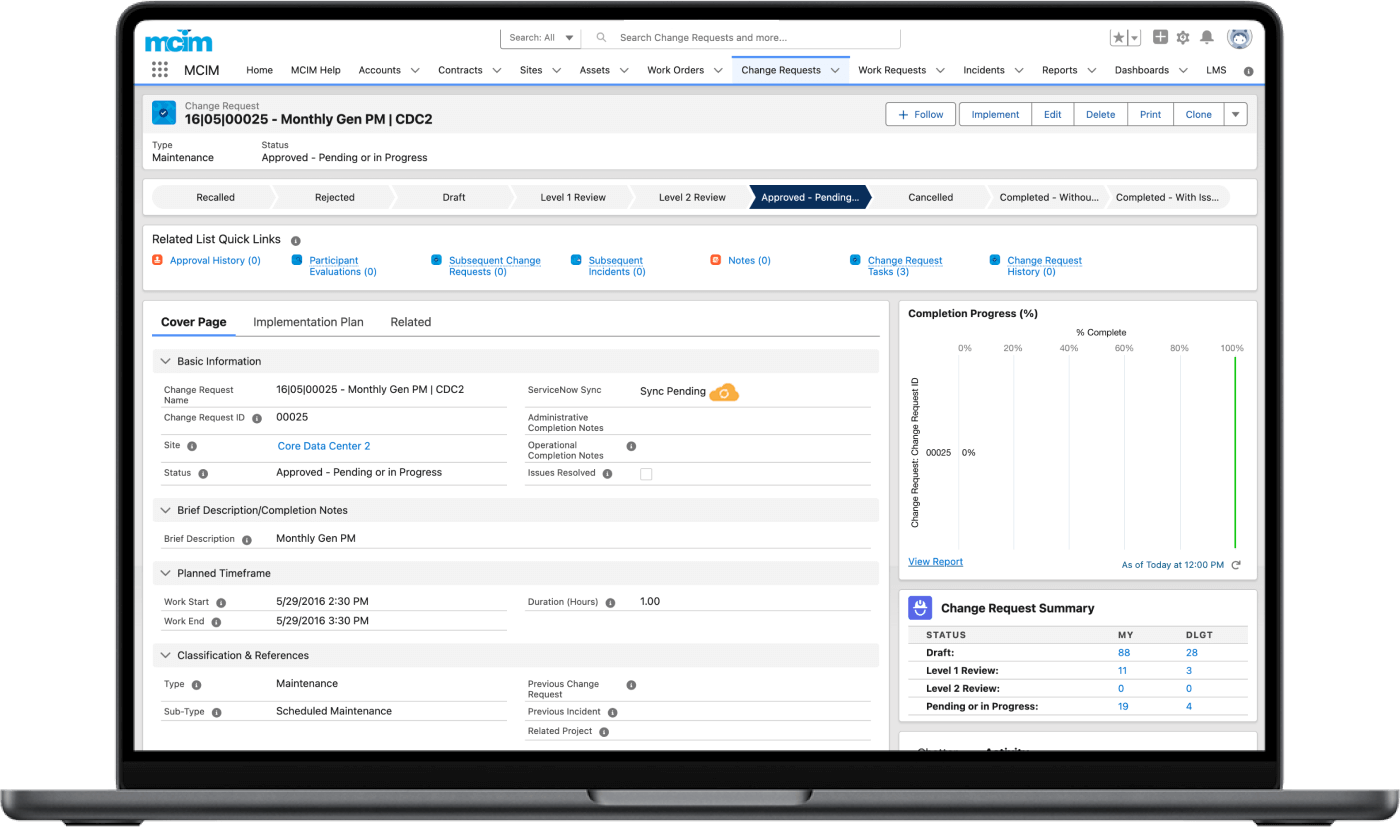The height and width of the screenshot is (827, 1400).
Task: Select the Cancelled path stage
Action: click(x=930, y=197)
